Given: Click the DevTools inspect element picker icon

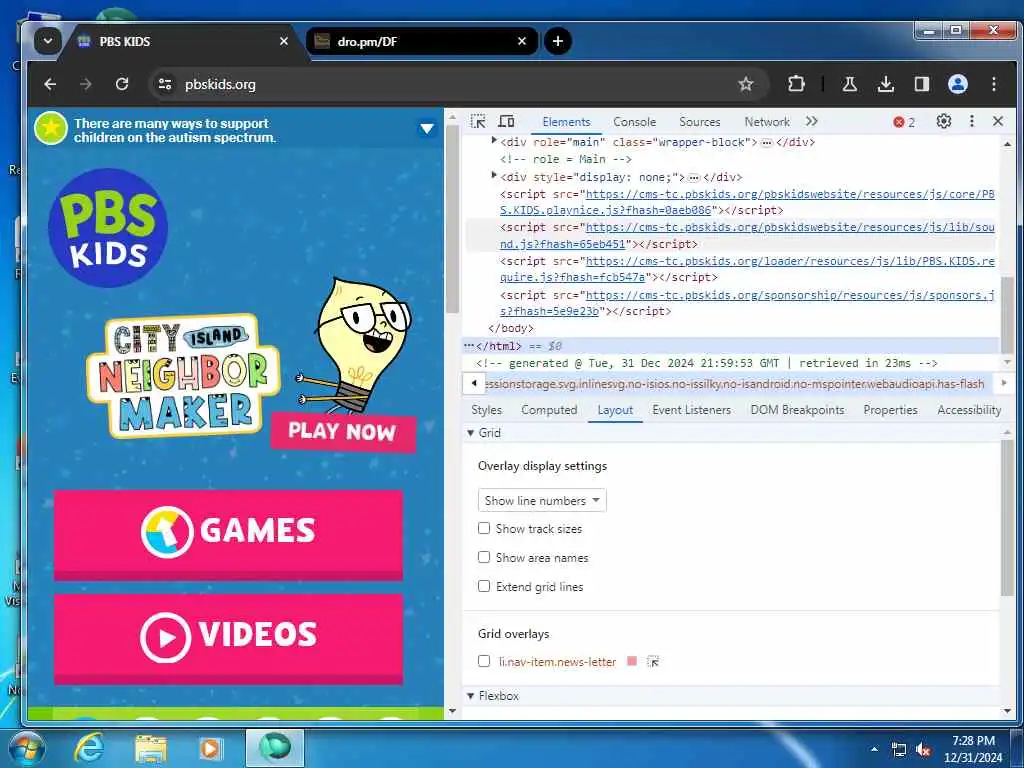Looking at the screenshot, I should click(x=478, y=121).
